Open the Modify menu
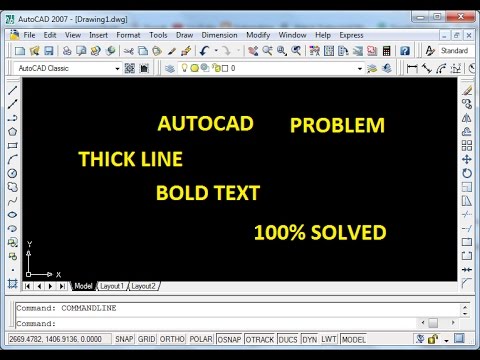 (x=258, y=35)
